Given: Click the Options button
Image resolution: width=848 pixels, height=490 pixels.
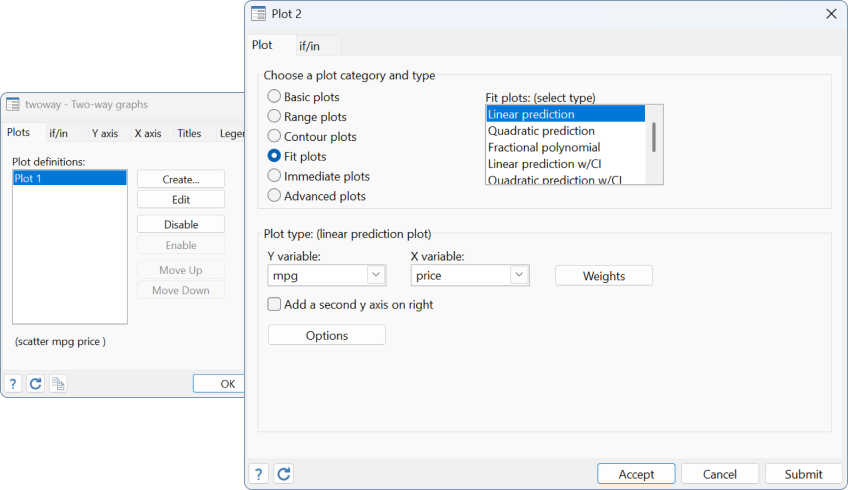Looking at the screenshot, I should pos(326,336).
